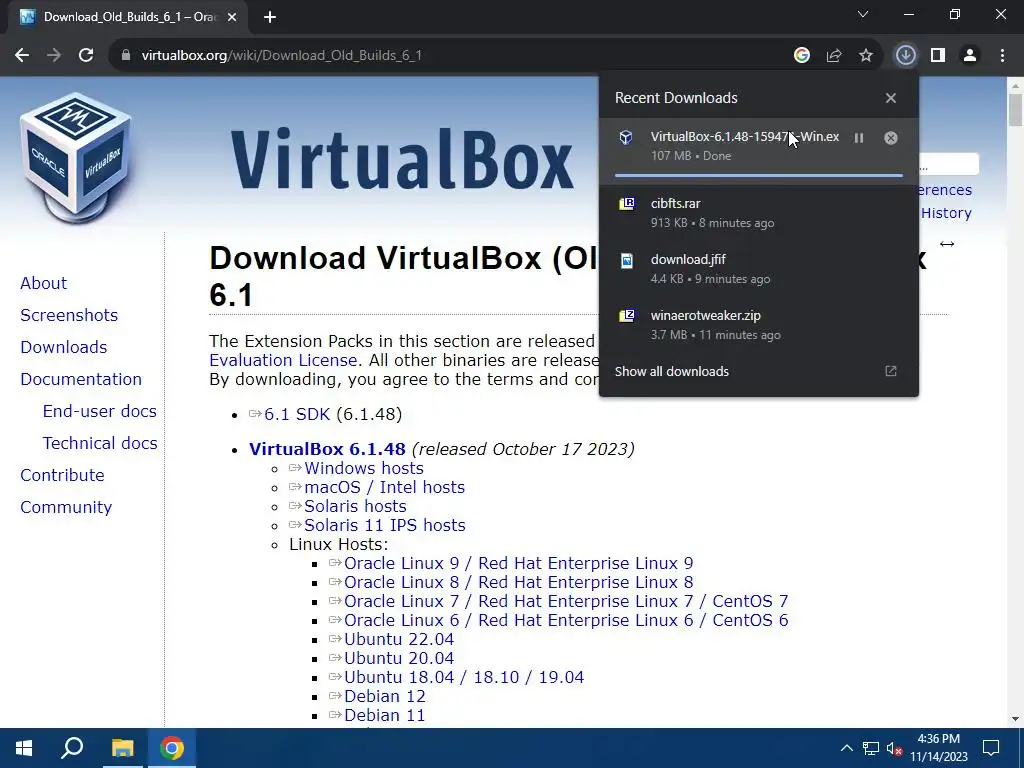Open a new tab with plus button
Image resolution: width=1024 pixels, height=768 pixels.
(x=270, y=18)
